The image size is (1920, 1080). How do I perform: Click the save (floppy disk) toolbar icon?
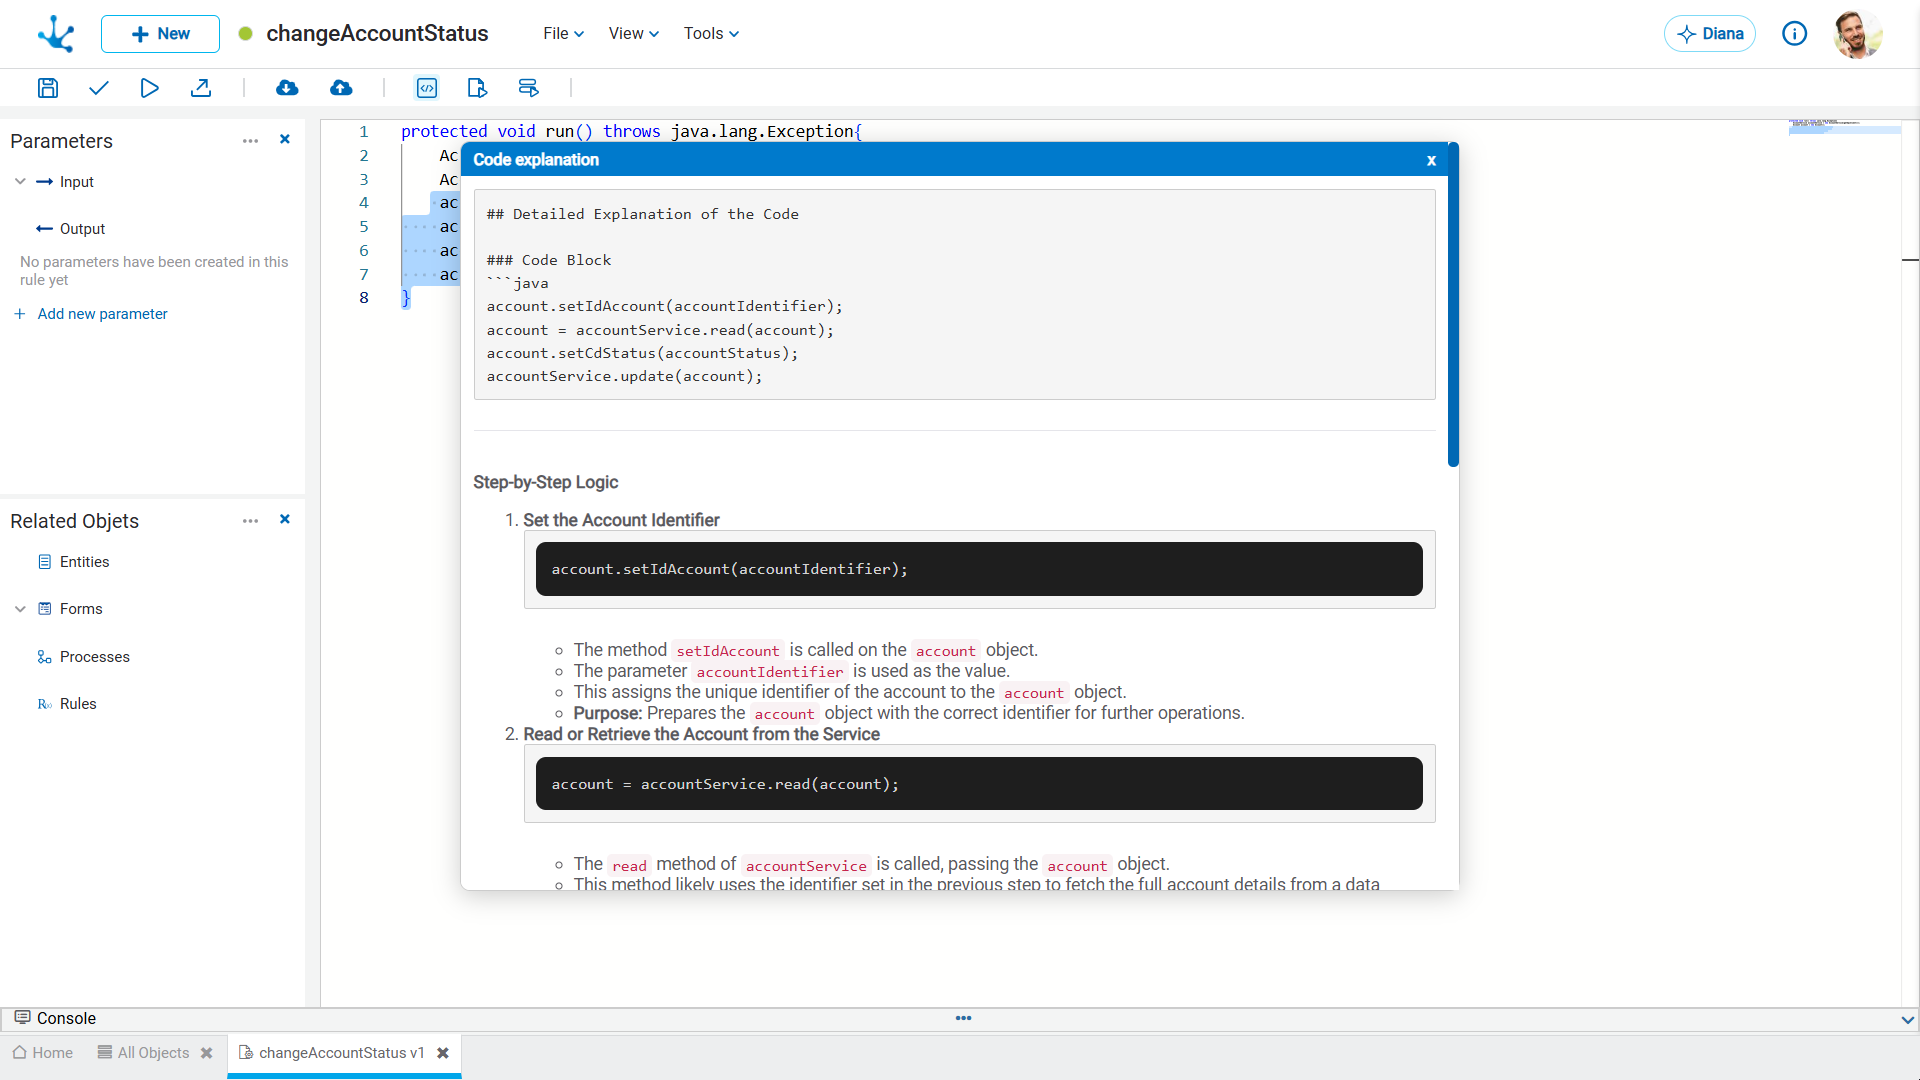pyautogui.click(x=47, y=88)
